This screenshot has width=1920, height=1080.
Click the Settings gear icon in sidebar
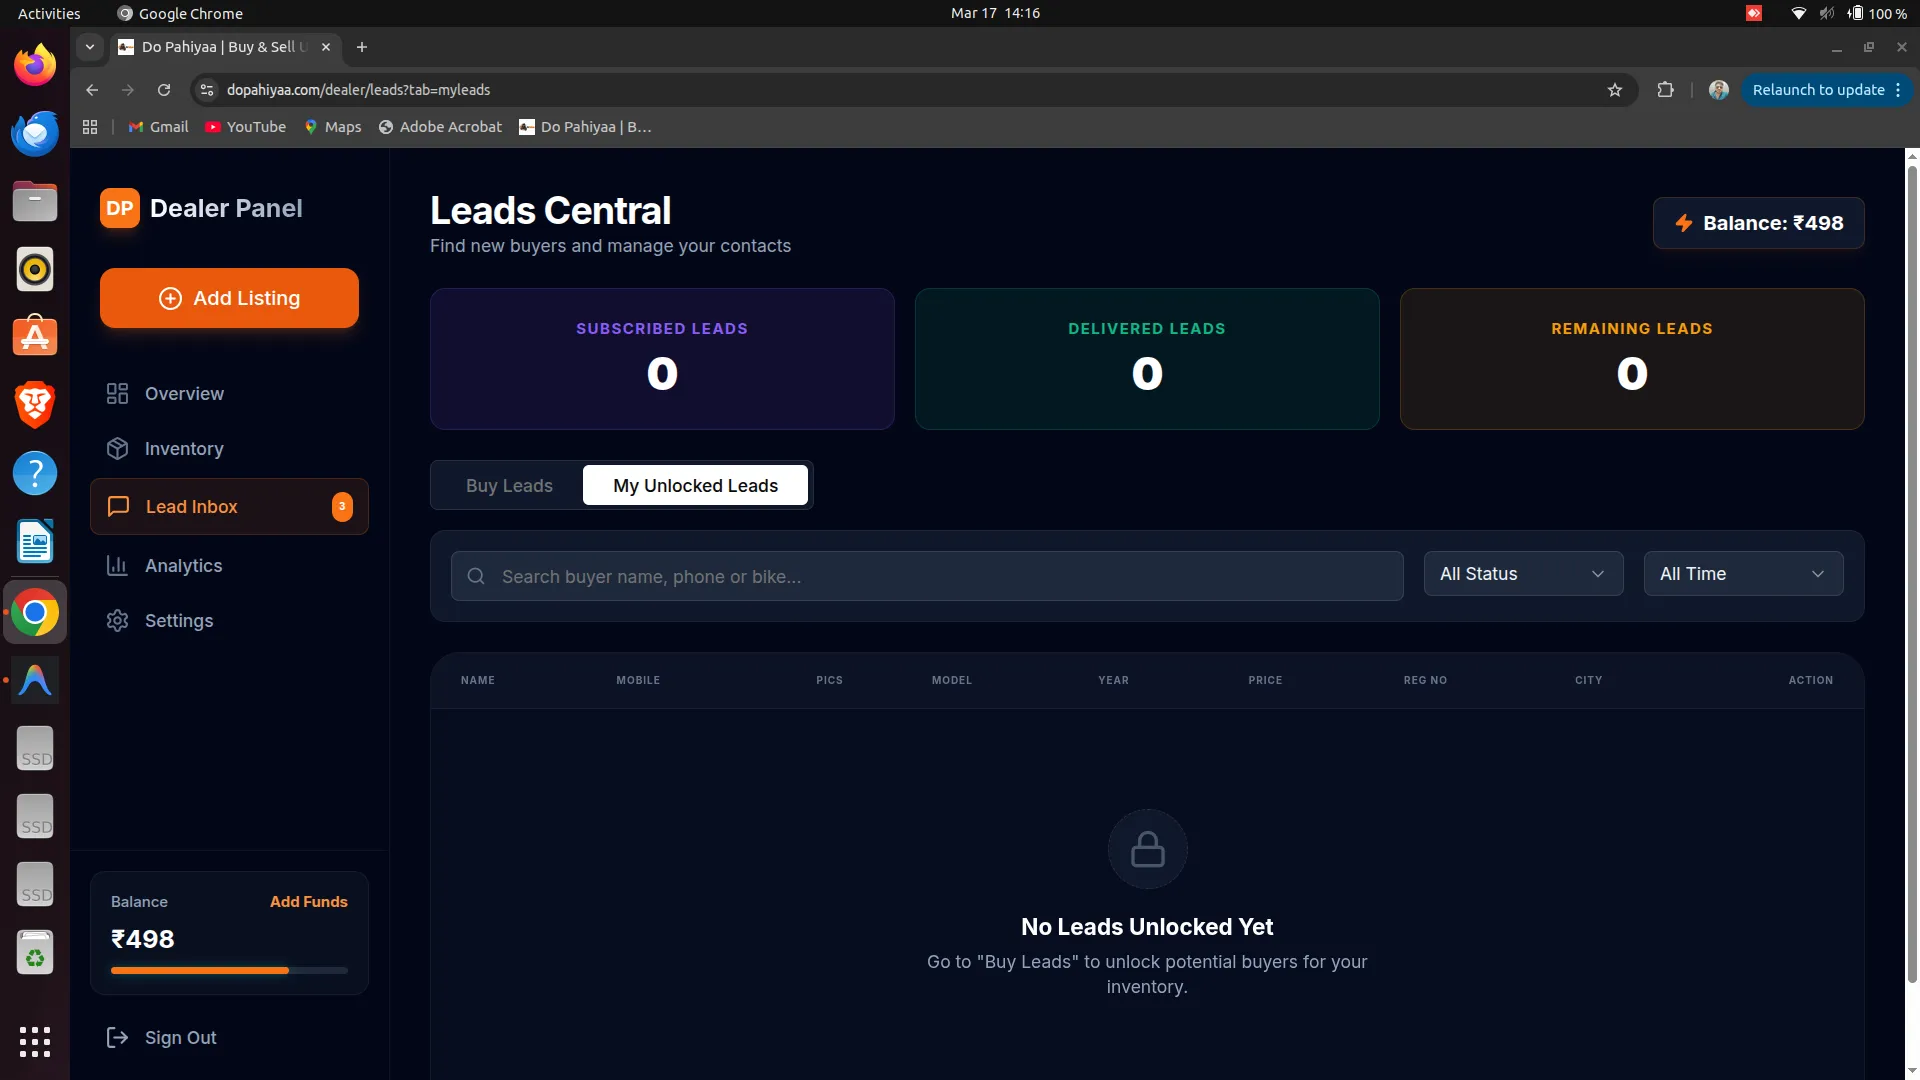pyautogui.click(x=117, y=621)
